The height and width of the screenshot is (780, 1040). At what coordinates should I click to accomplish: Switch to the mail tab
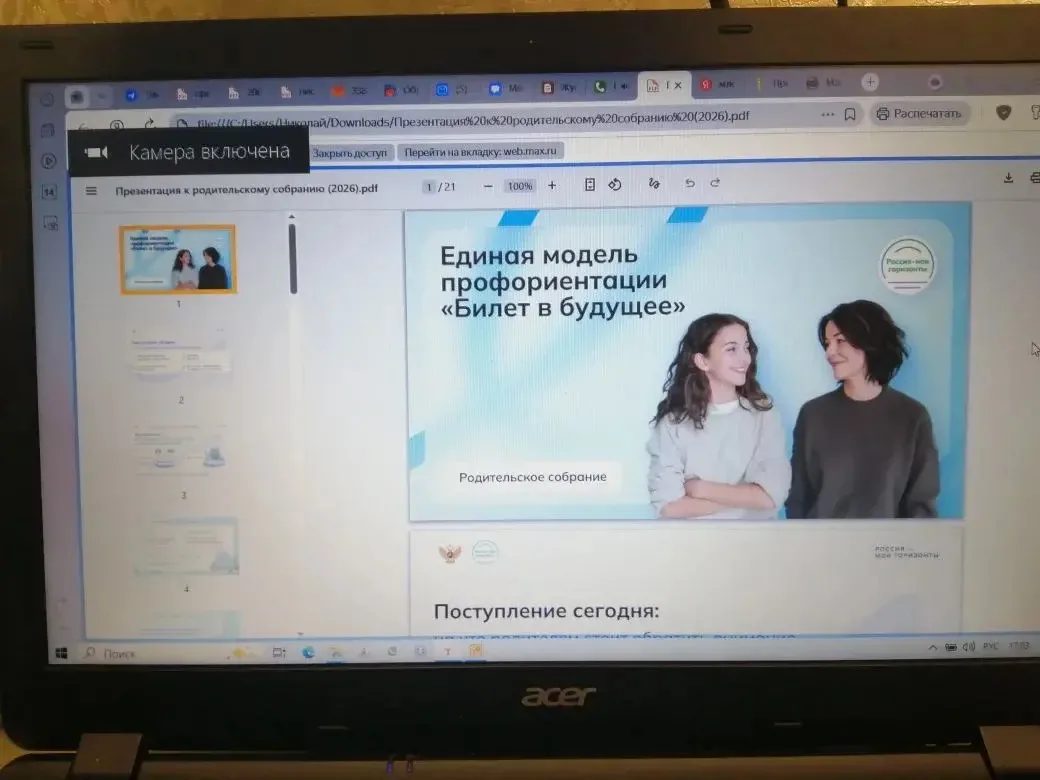coord(453,90)
